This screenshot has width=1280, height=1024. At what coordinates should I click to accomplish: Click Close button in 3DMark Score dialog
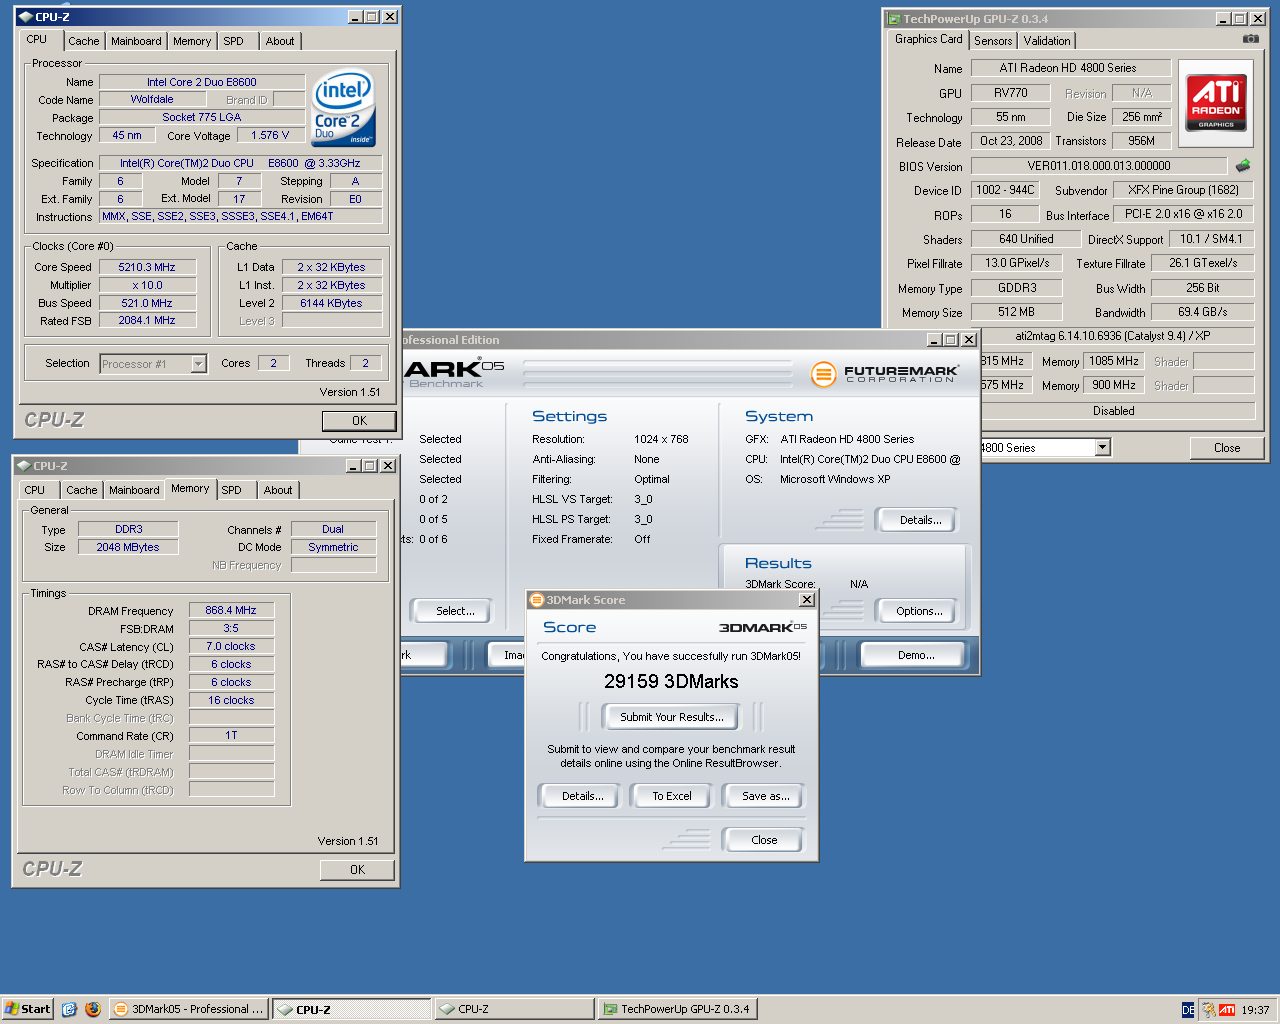pos(764,840)
